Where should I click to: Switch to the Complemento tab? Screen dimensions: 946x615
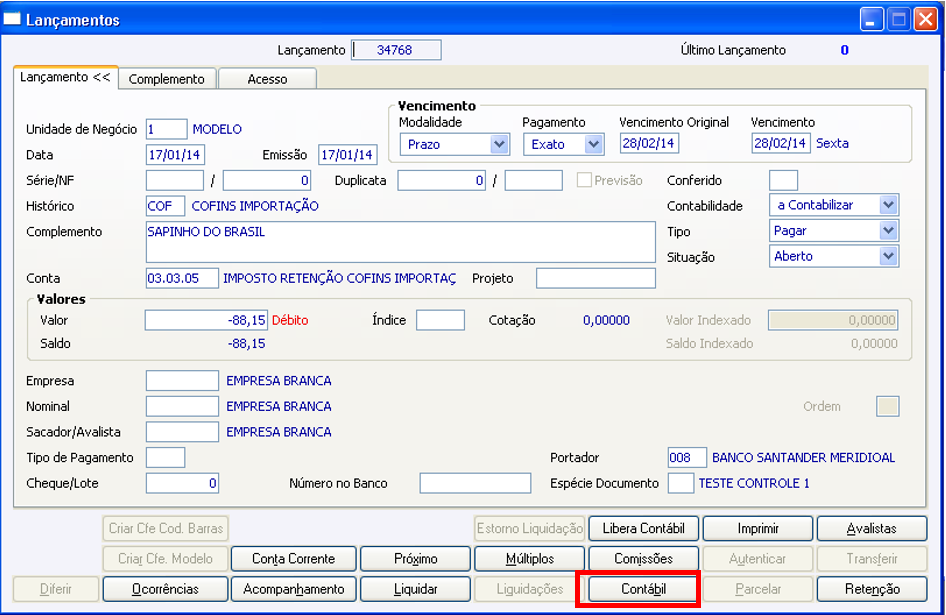[x=167, y=79]
